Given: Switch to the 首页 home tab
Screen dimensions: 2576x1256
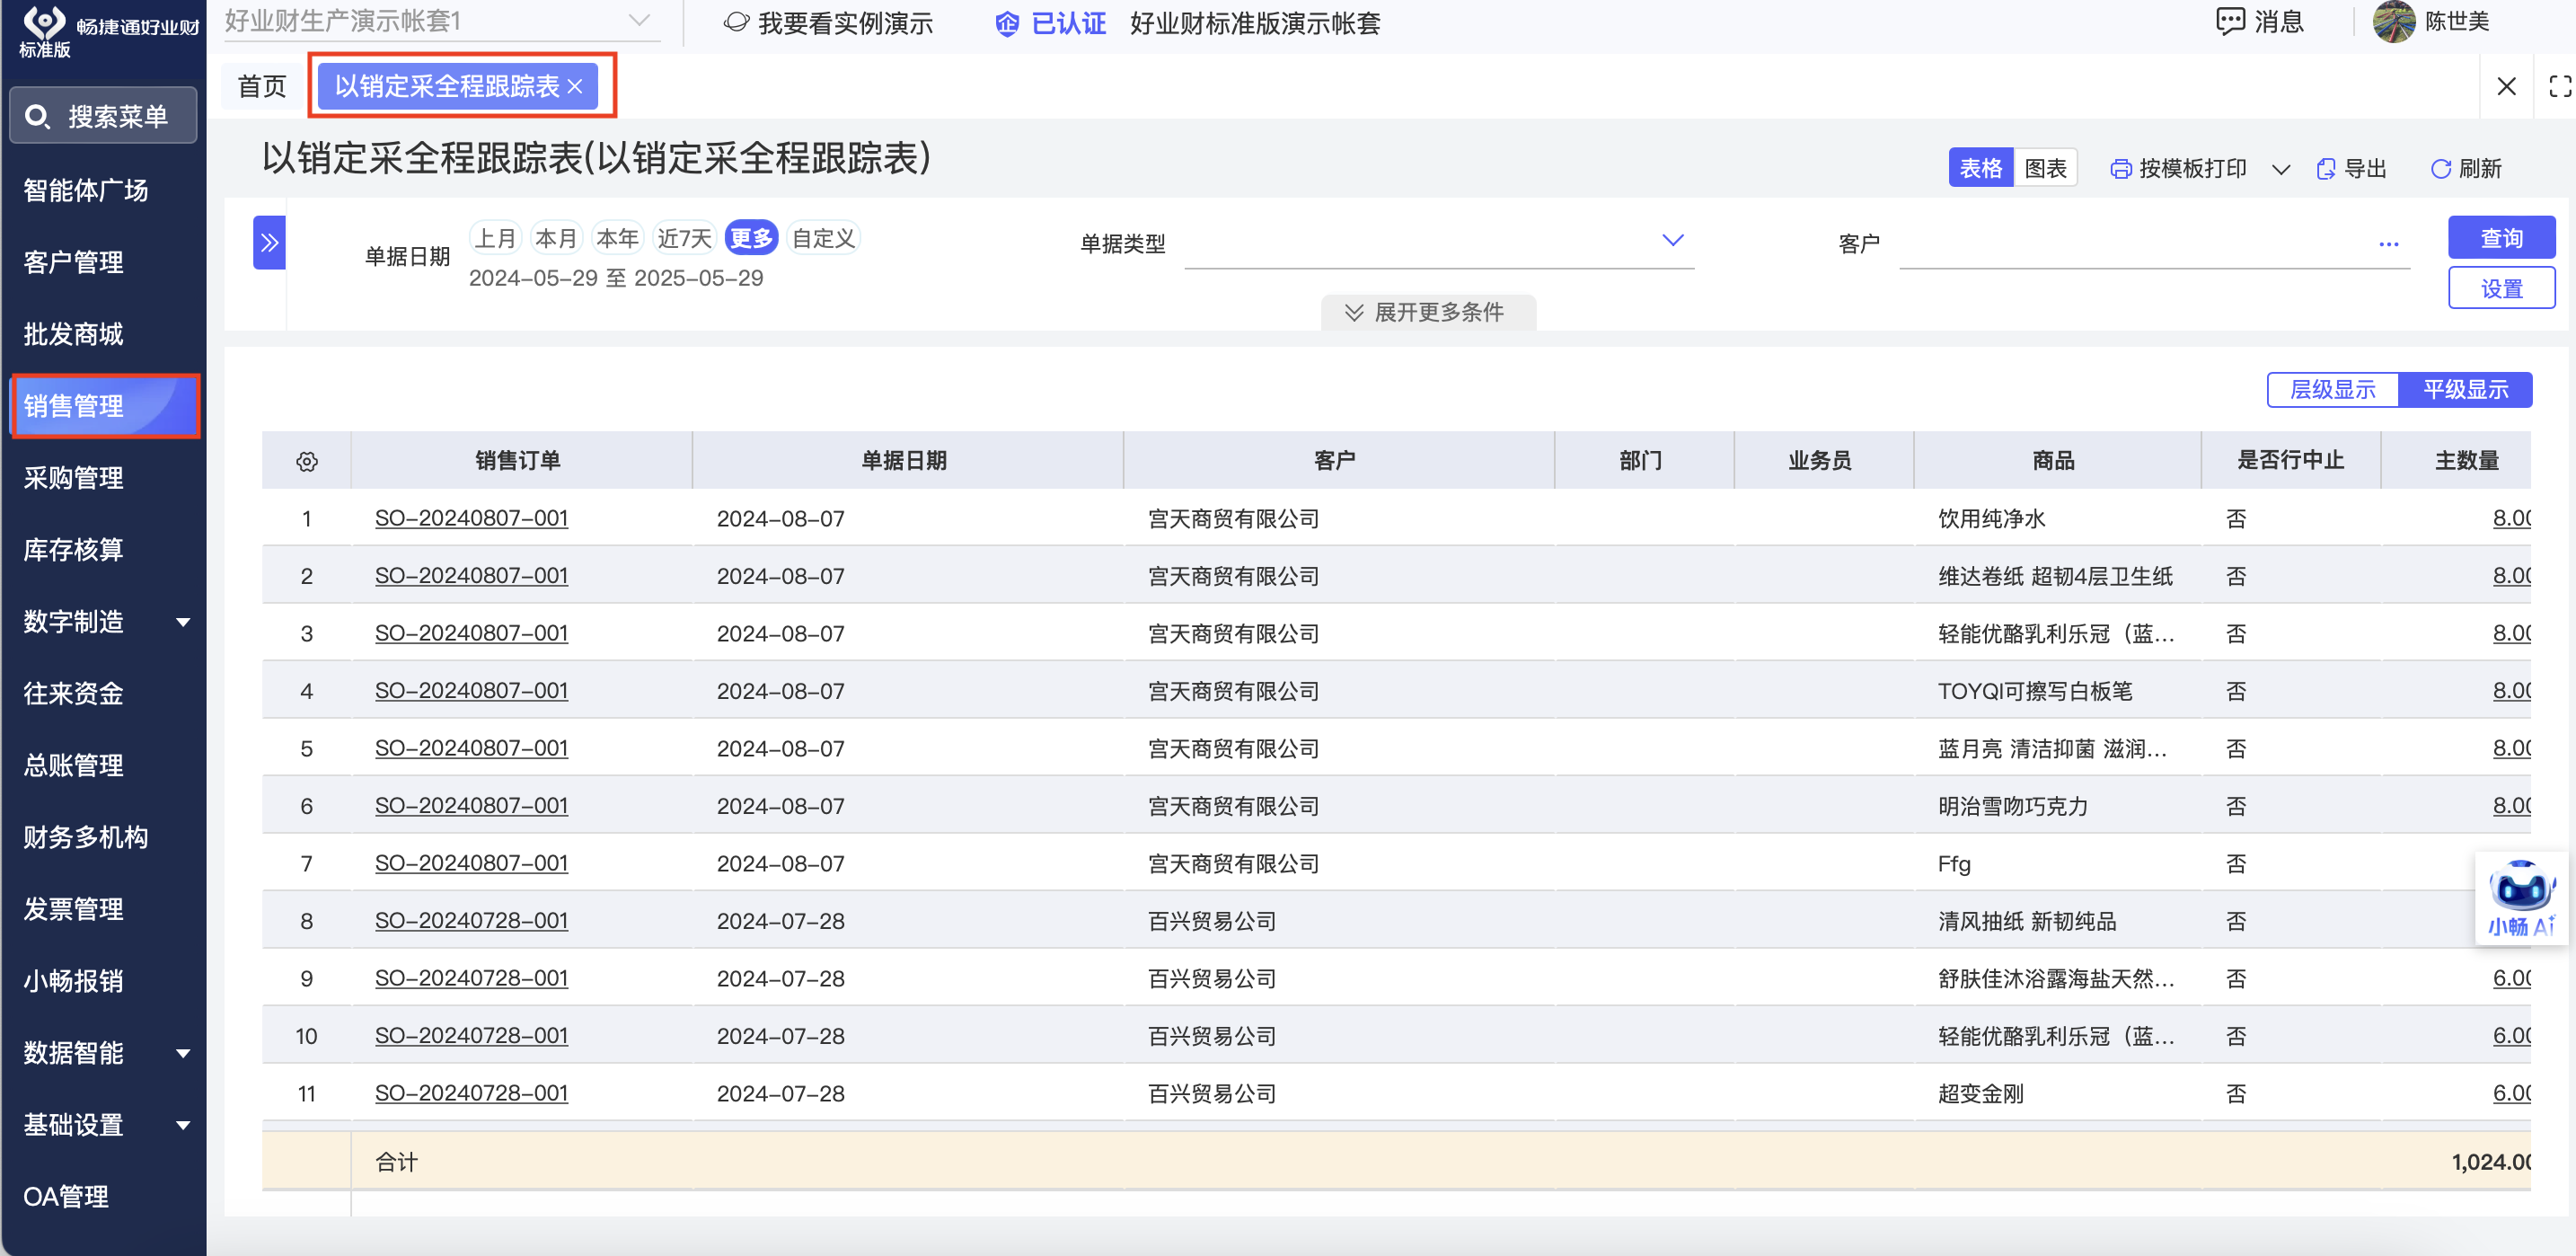Looking at the screenshot, I should pyautogui.click(x=262, y=86).
